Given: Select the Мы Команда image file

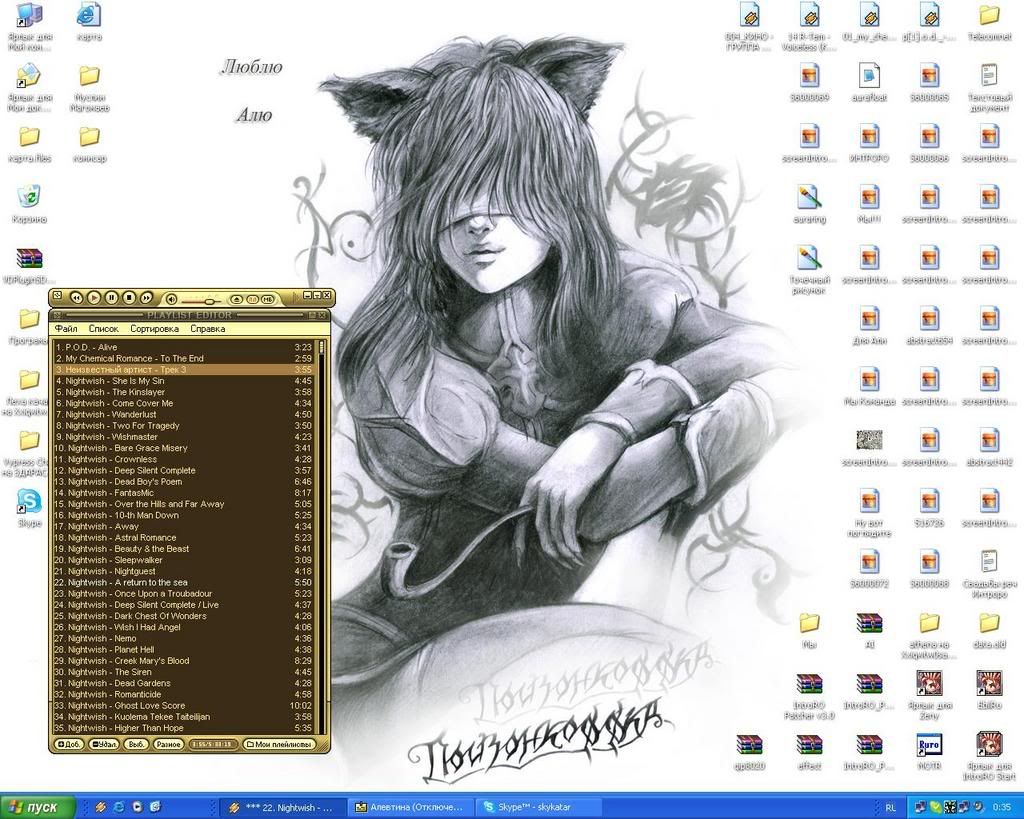Looking at the screenshot, I should (869, 385).
